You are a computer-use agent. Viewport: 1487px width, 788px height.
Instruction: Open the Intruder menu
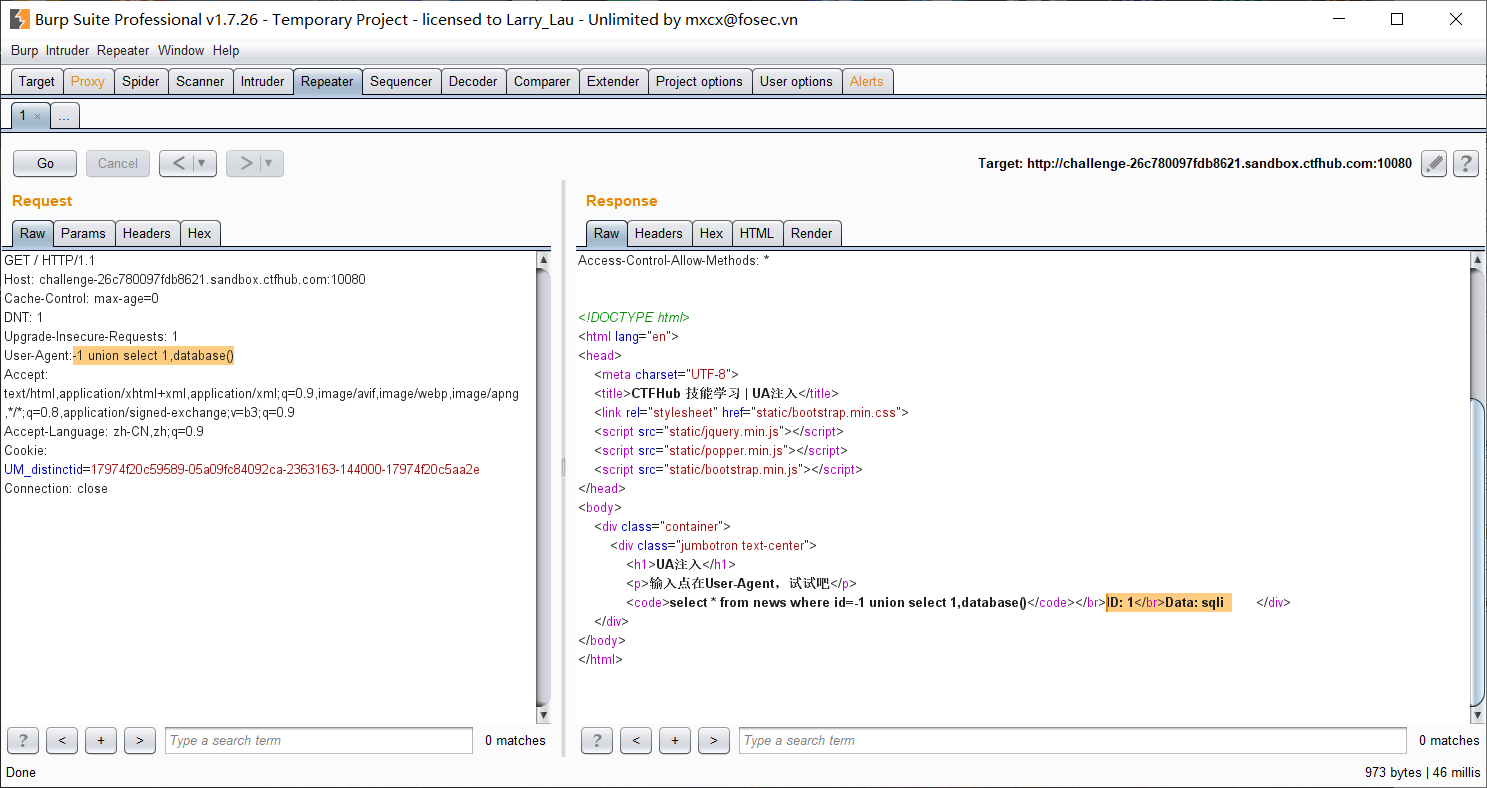tap(67, 50)
